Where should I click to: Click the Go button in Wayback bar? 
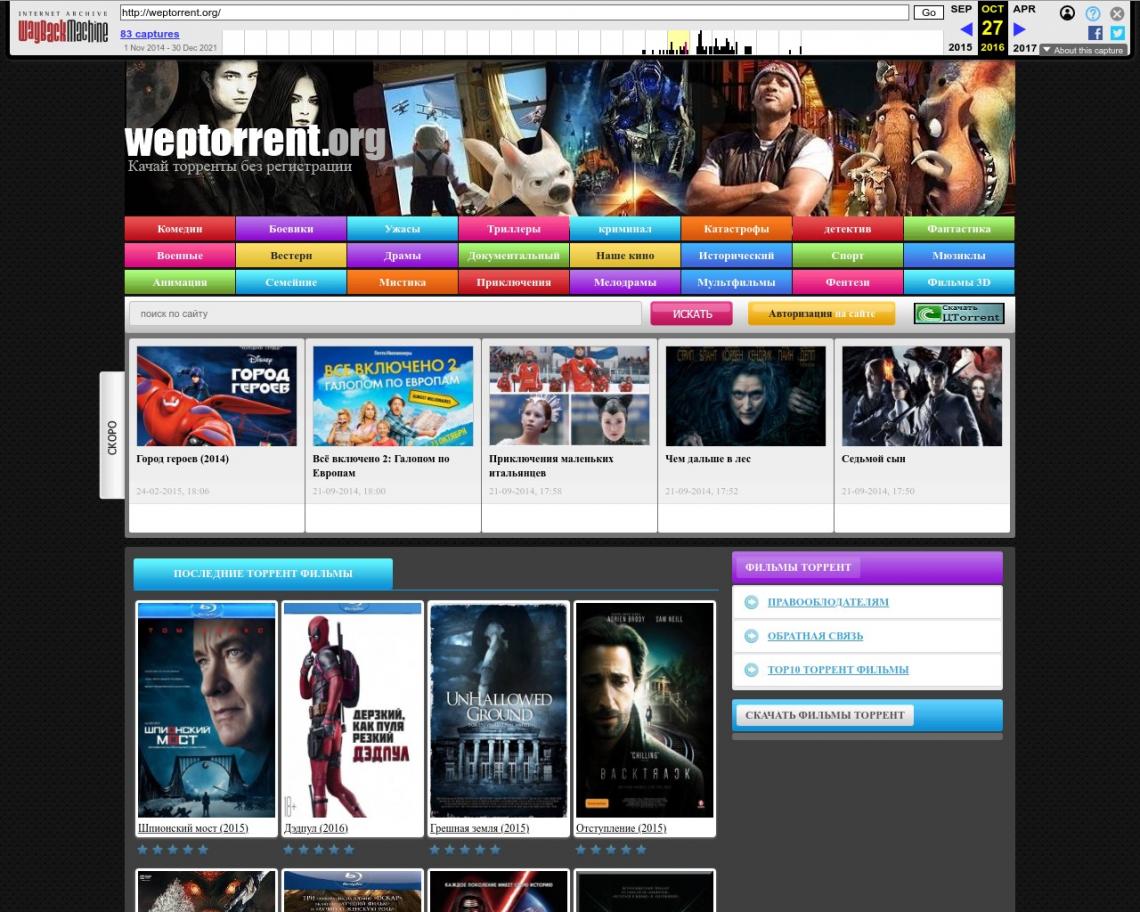point(928,12)
